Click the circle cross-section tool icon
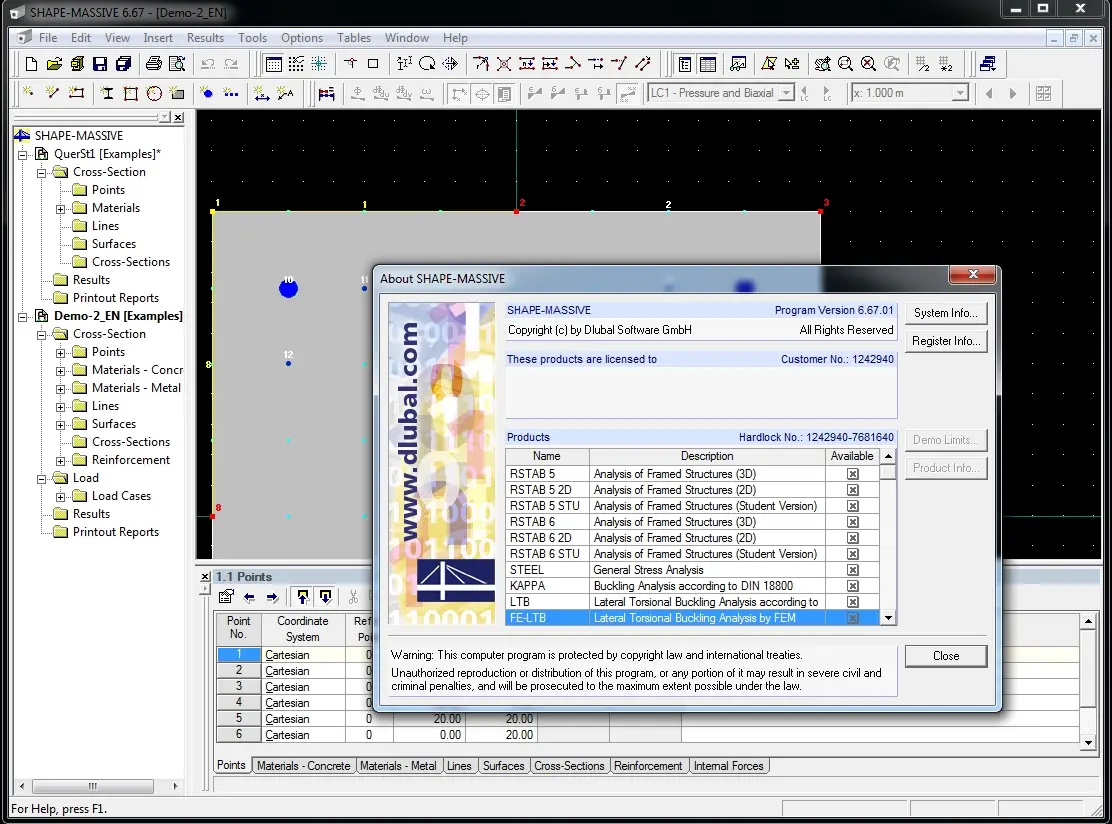This screenshot has height=824, width=1112. [154, 93]
